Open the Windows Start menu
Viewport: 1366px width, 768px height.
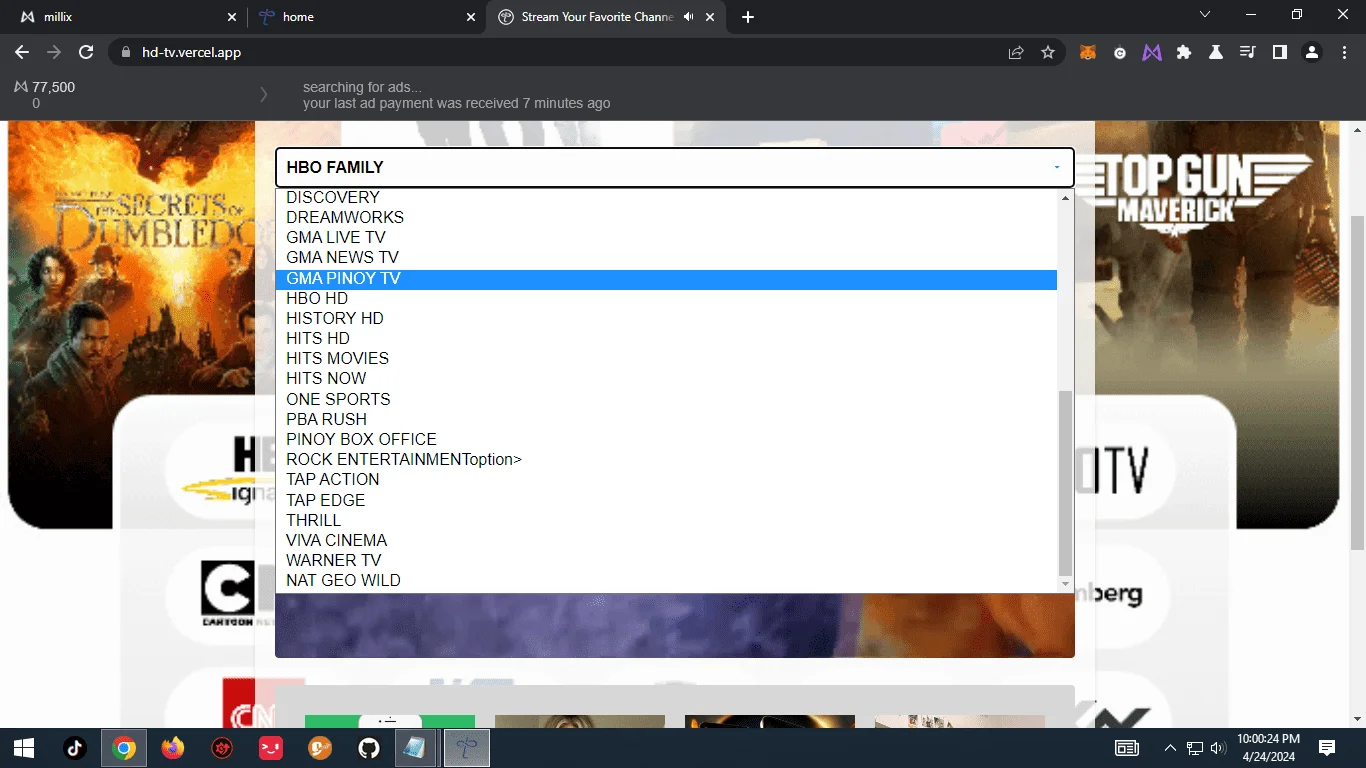24,748
